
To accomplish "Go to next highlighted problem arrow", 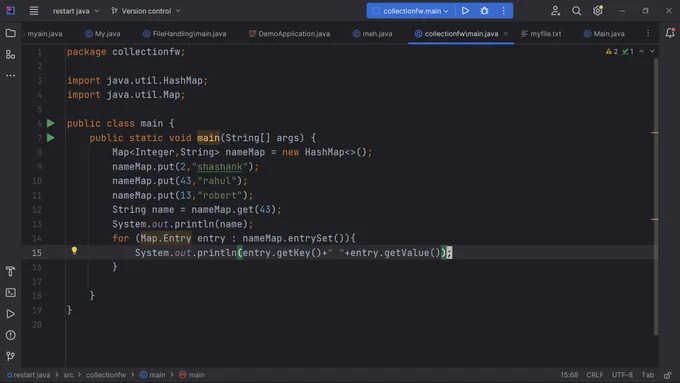I will click(x=652, y=52).
